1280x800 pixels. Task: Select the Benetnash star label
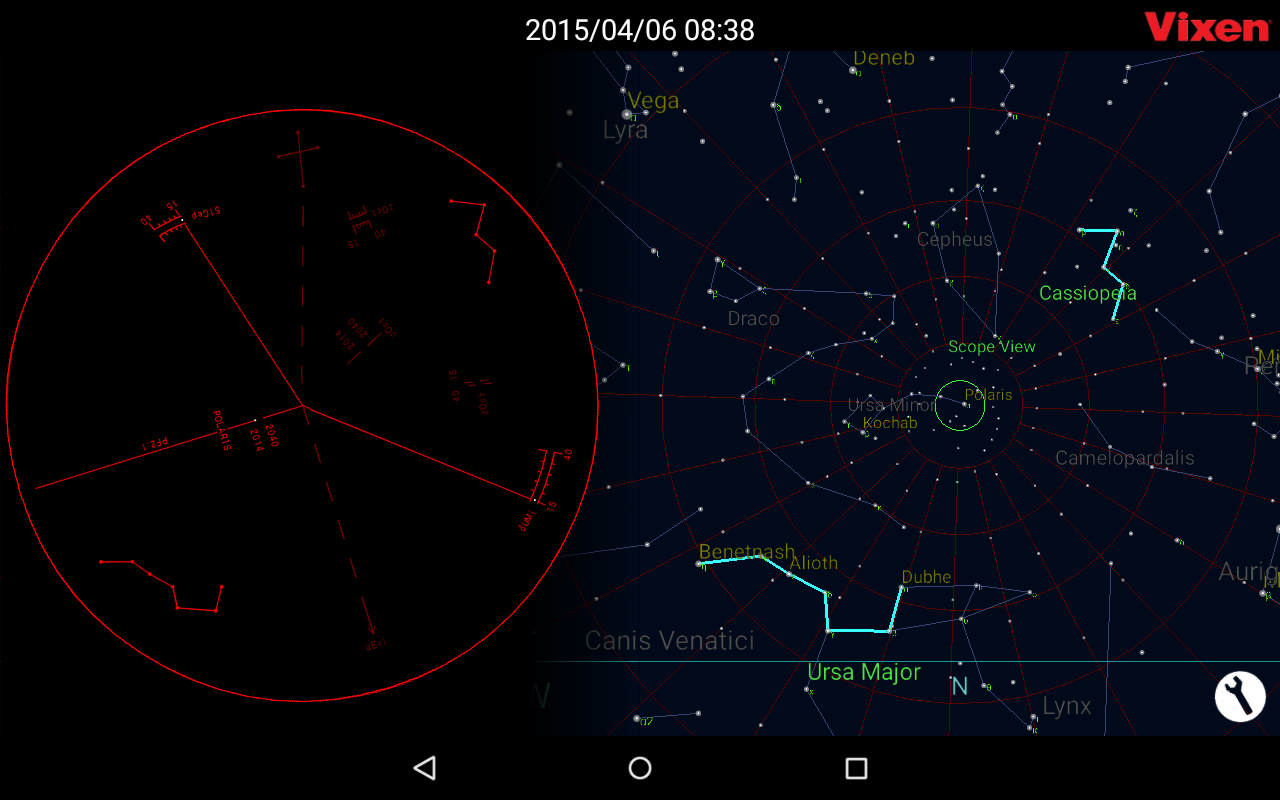[x=747, y=552]
